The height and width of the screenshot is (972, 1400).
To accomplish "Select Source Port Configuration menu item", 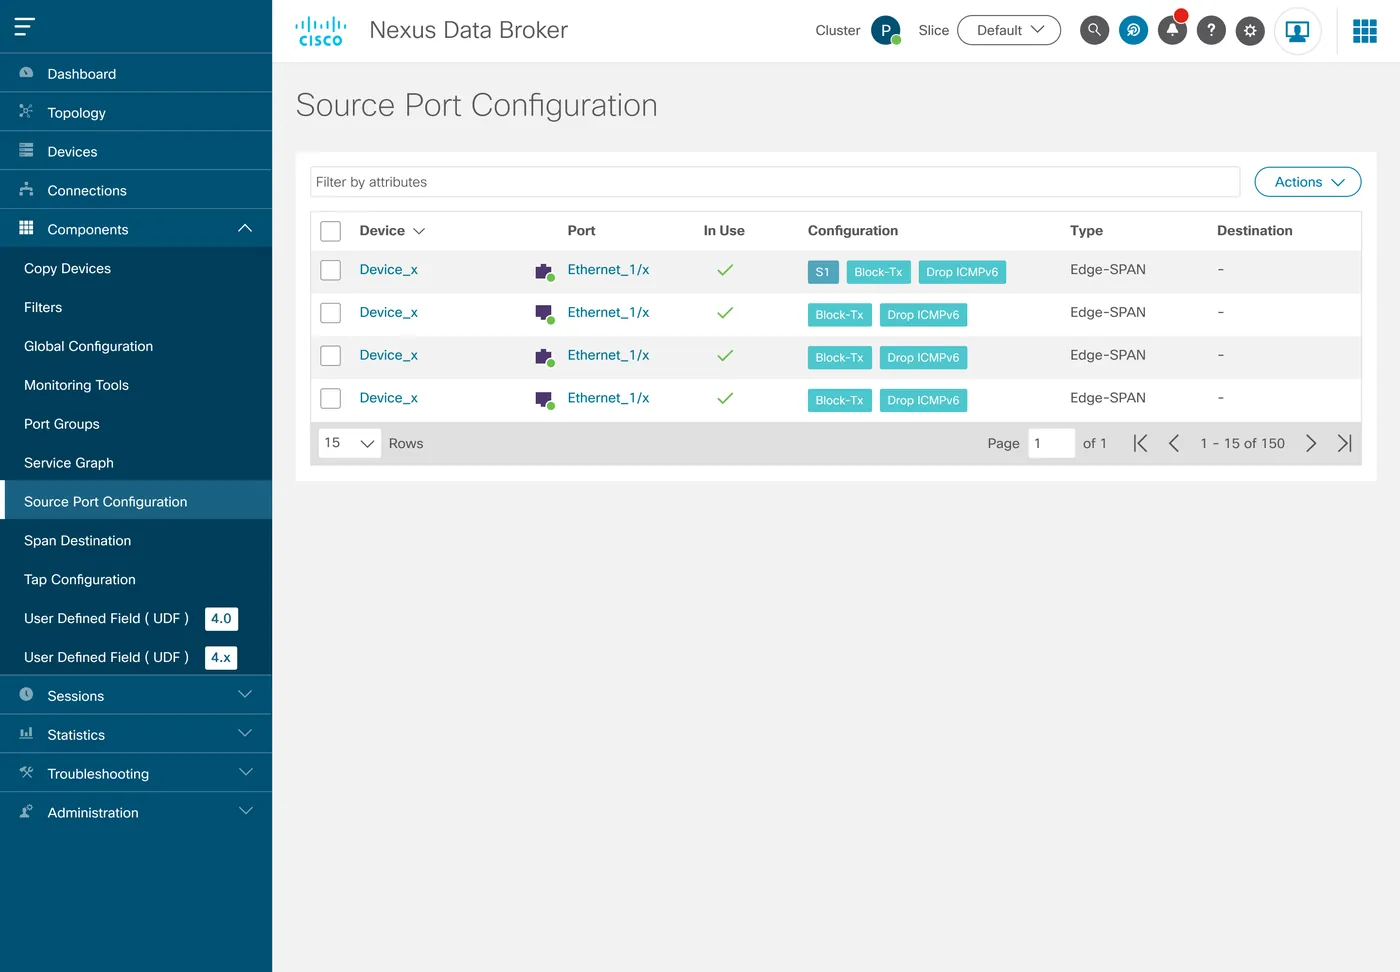I will tap(136, 501).
